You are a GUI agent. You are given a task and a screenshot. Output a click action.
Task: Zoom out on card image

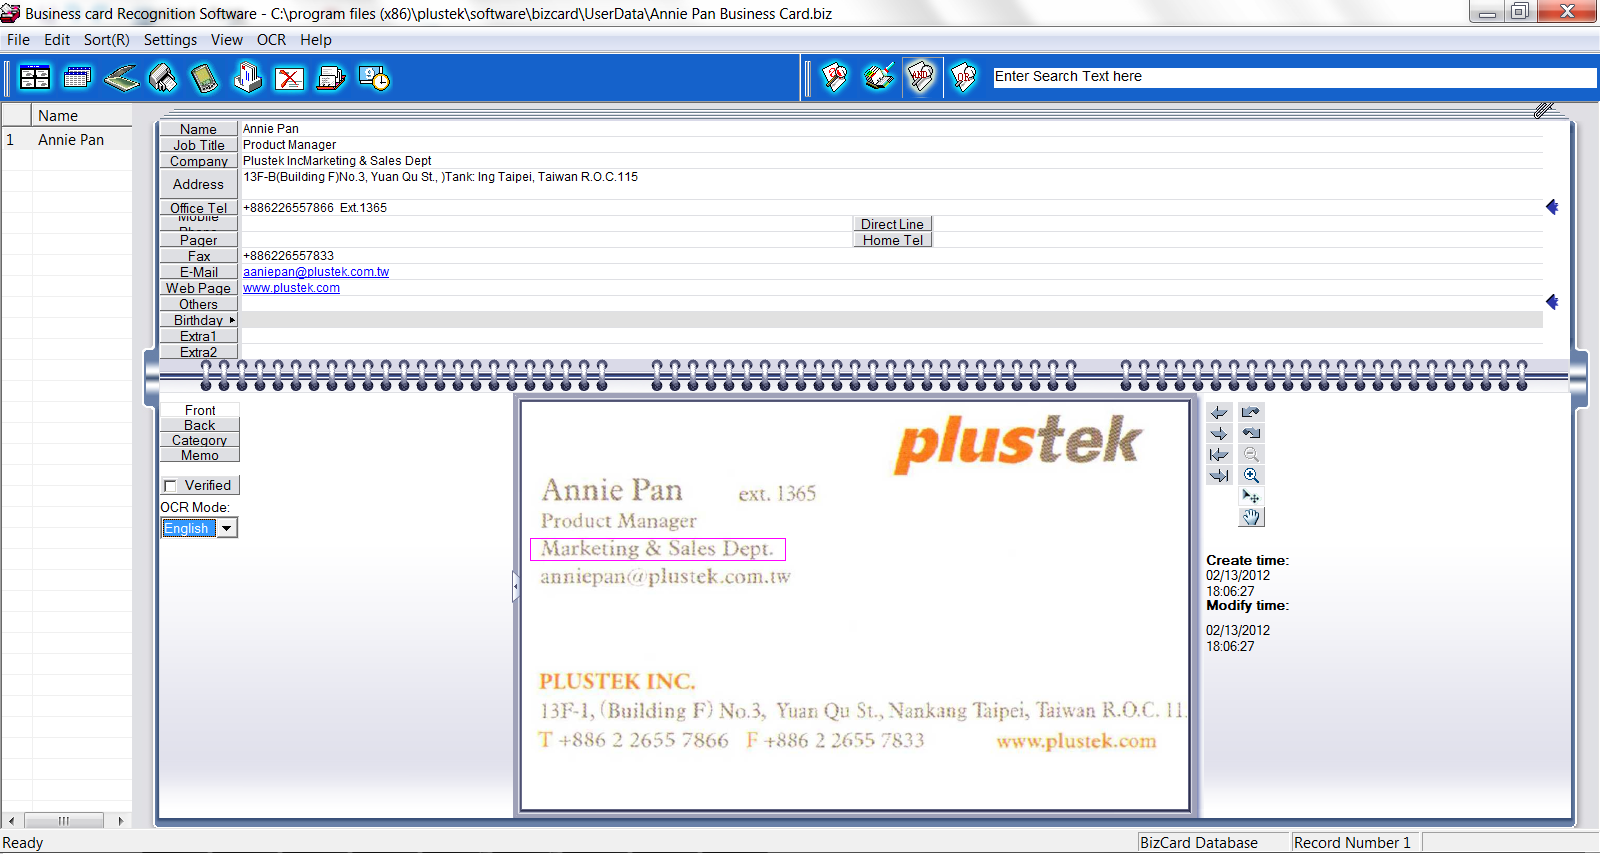(1251, 454)
